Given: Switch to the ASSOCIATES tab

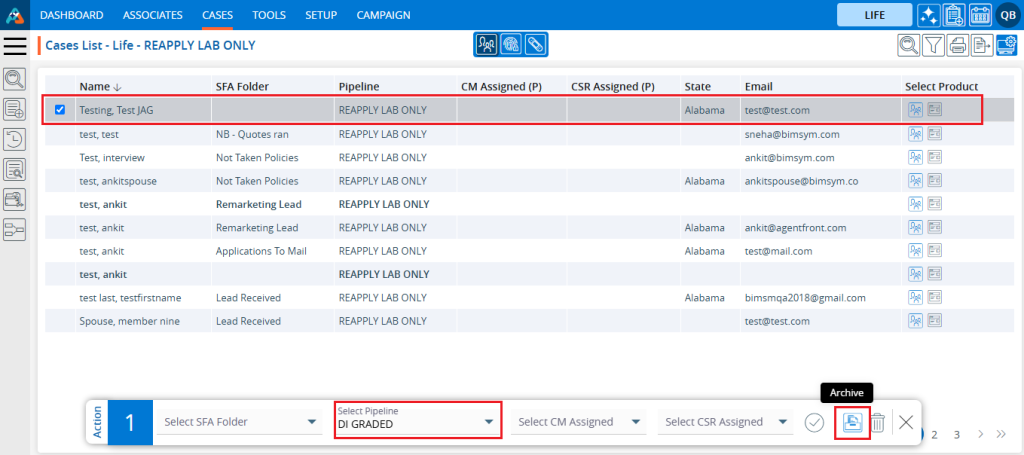Looking at the screenshot, I should coord(153,15).
